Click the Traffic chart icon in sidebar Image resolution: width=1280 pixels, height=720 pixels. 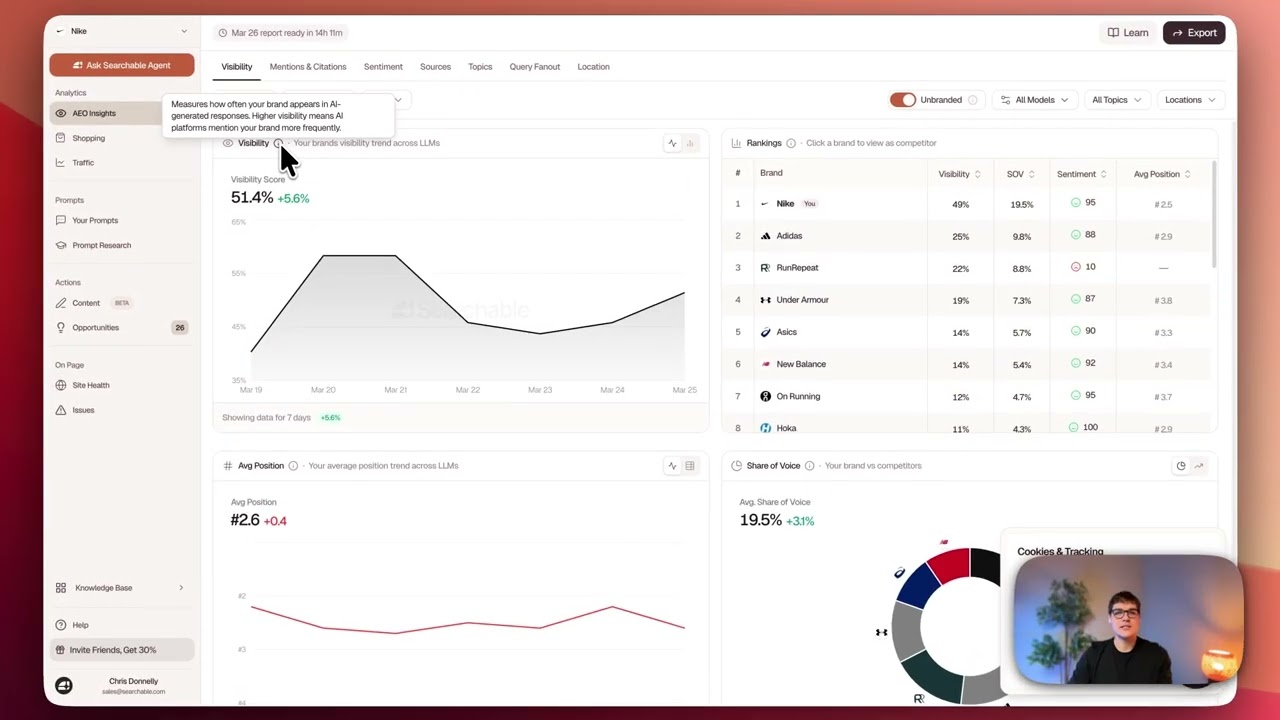click(61, 162)
